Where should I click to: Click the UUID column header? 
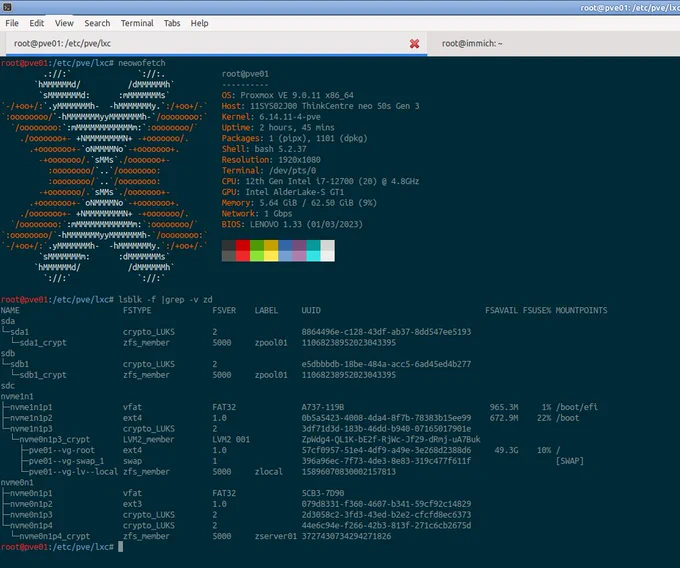point(311,310)
